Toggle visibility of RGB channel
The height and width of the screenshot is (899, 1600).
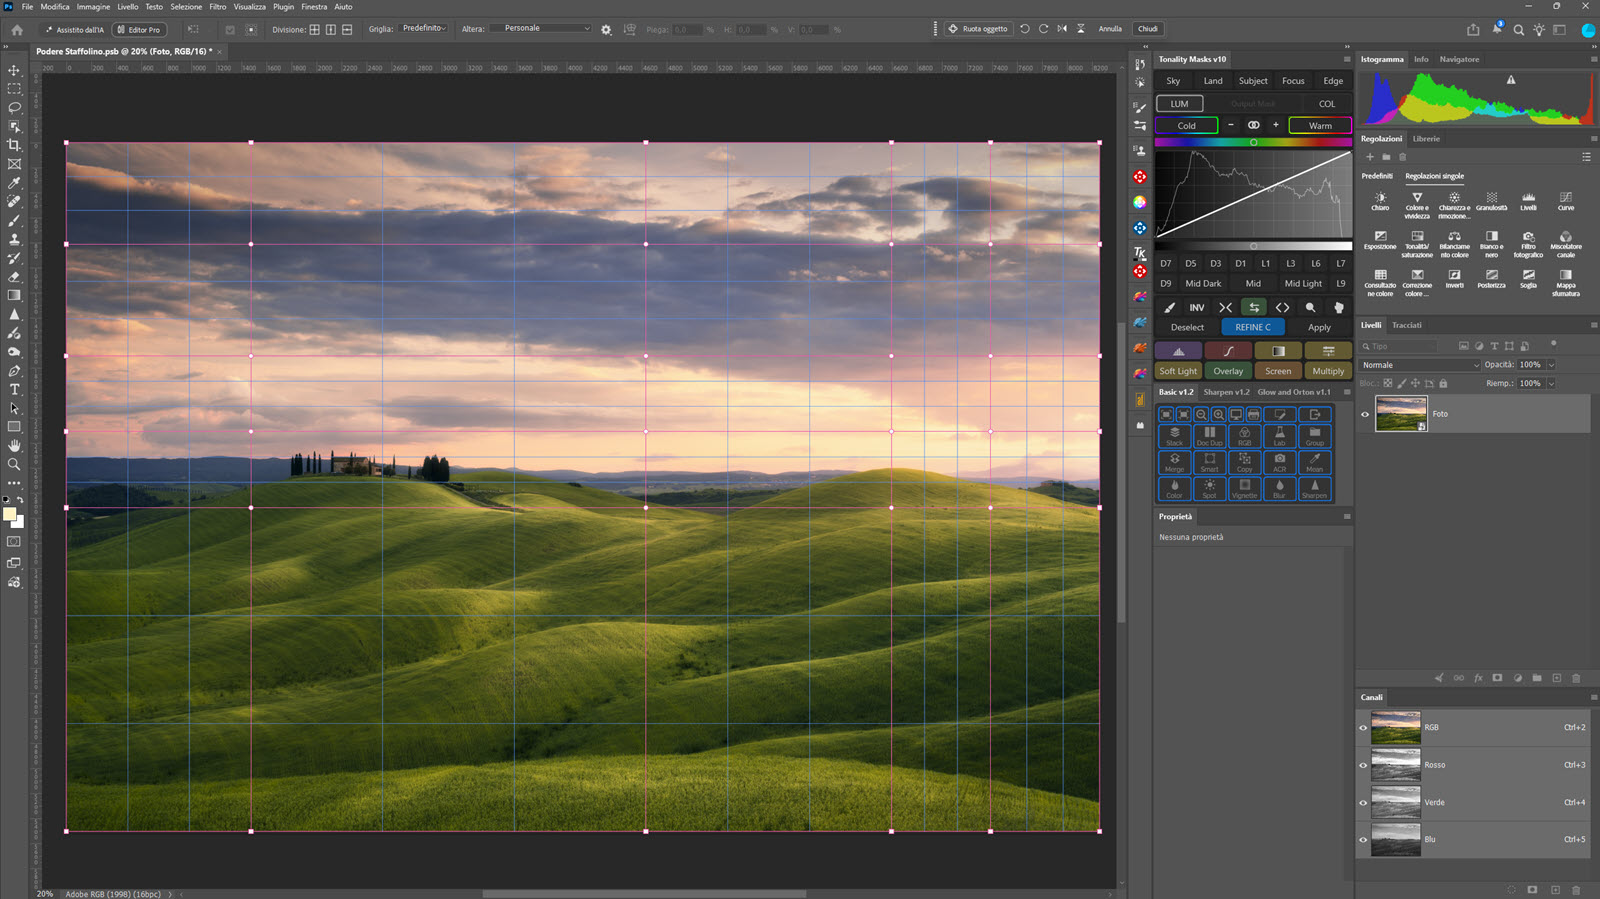click(x=1362, y=728)
